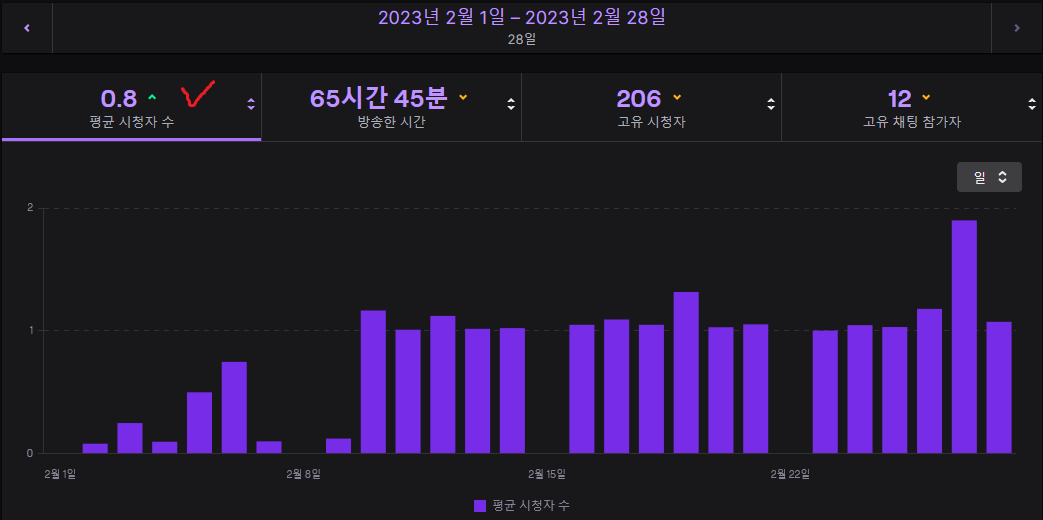This screenshot has height=520, width=1043.
Task: Select the 방송한 시간 metric tab
Action: [391, 107]
